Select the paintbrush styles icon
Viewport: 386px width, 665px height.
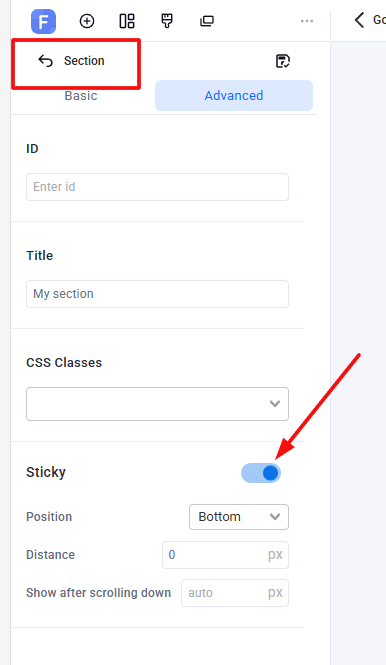167,21
